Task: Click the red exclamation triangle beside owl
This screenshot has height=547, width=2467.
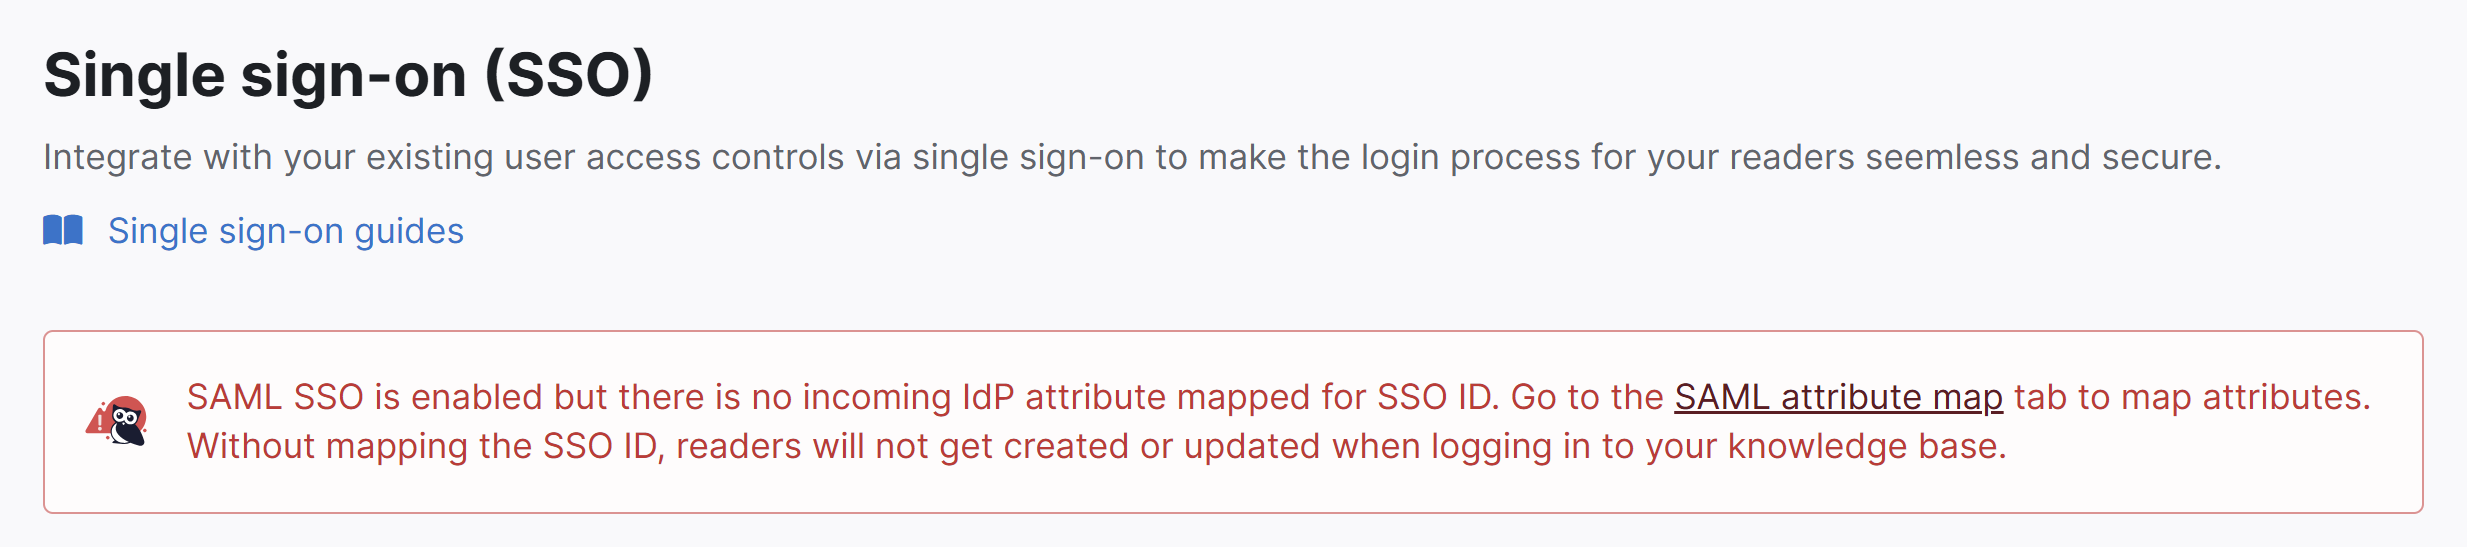Action: tap(98, 423)
